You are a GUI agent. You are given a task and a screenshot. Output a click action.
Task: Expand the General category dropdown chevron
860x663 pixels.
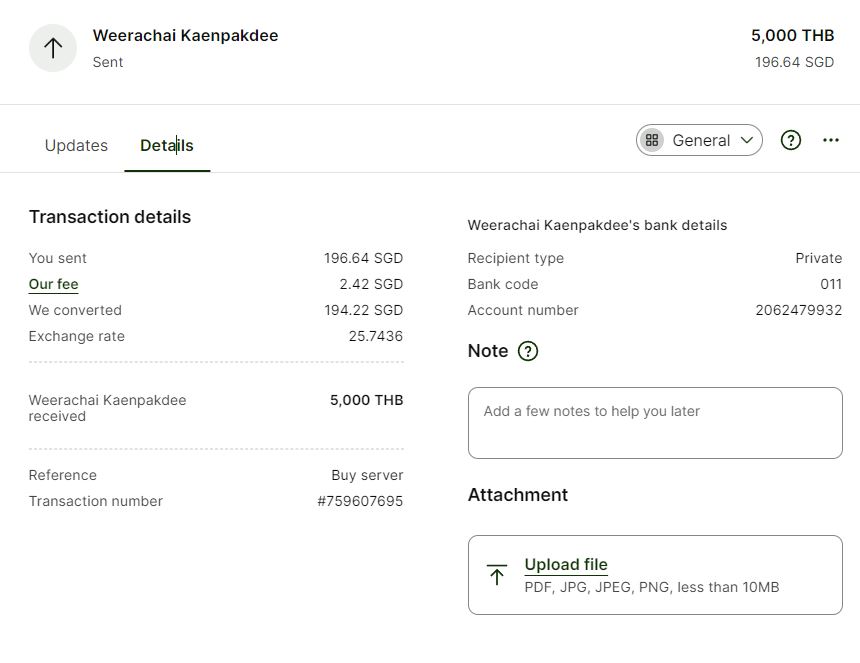pos(746,140)
